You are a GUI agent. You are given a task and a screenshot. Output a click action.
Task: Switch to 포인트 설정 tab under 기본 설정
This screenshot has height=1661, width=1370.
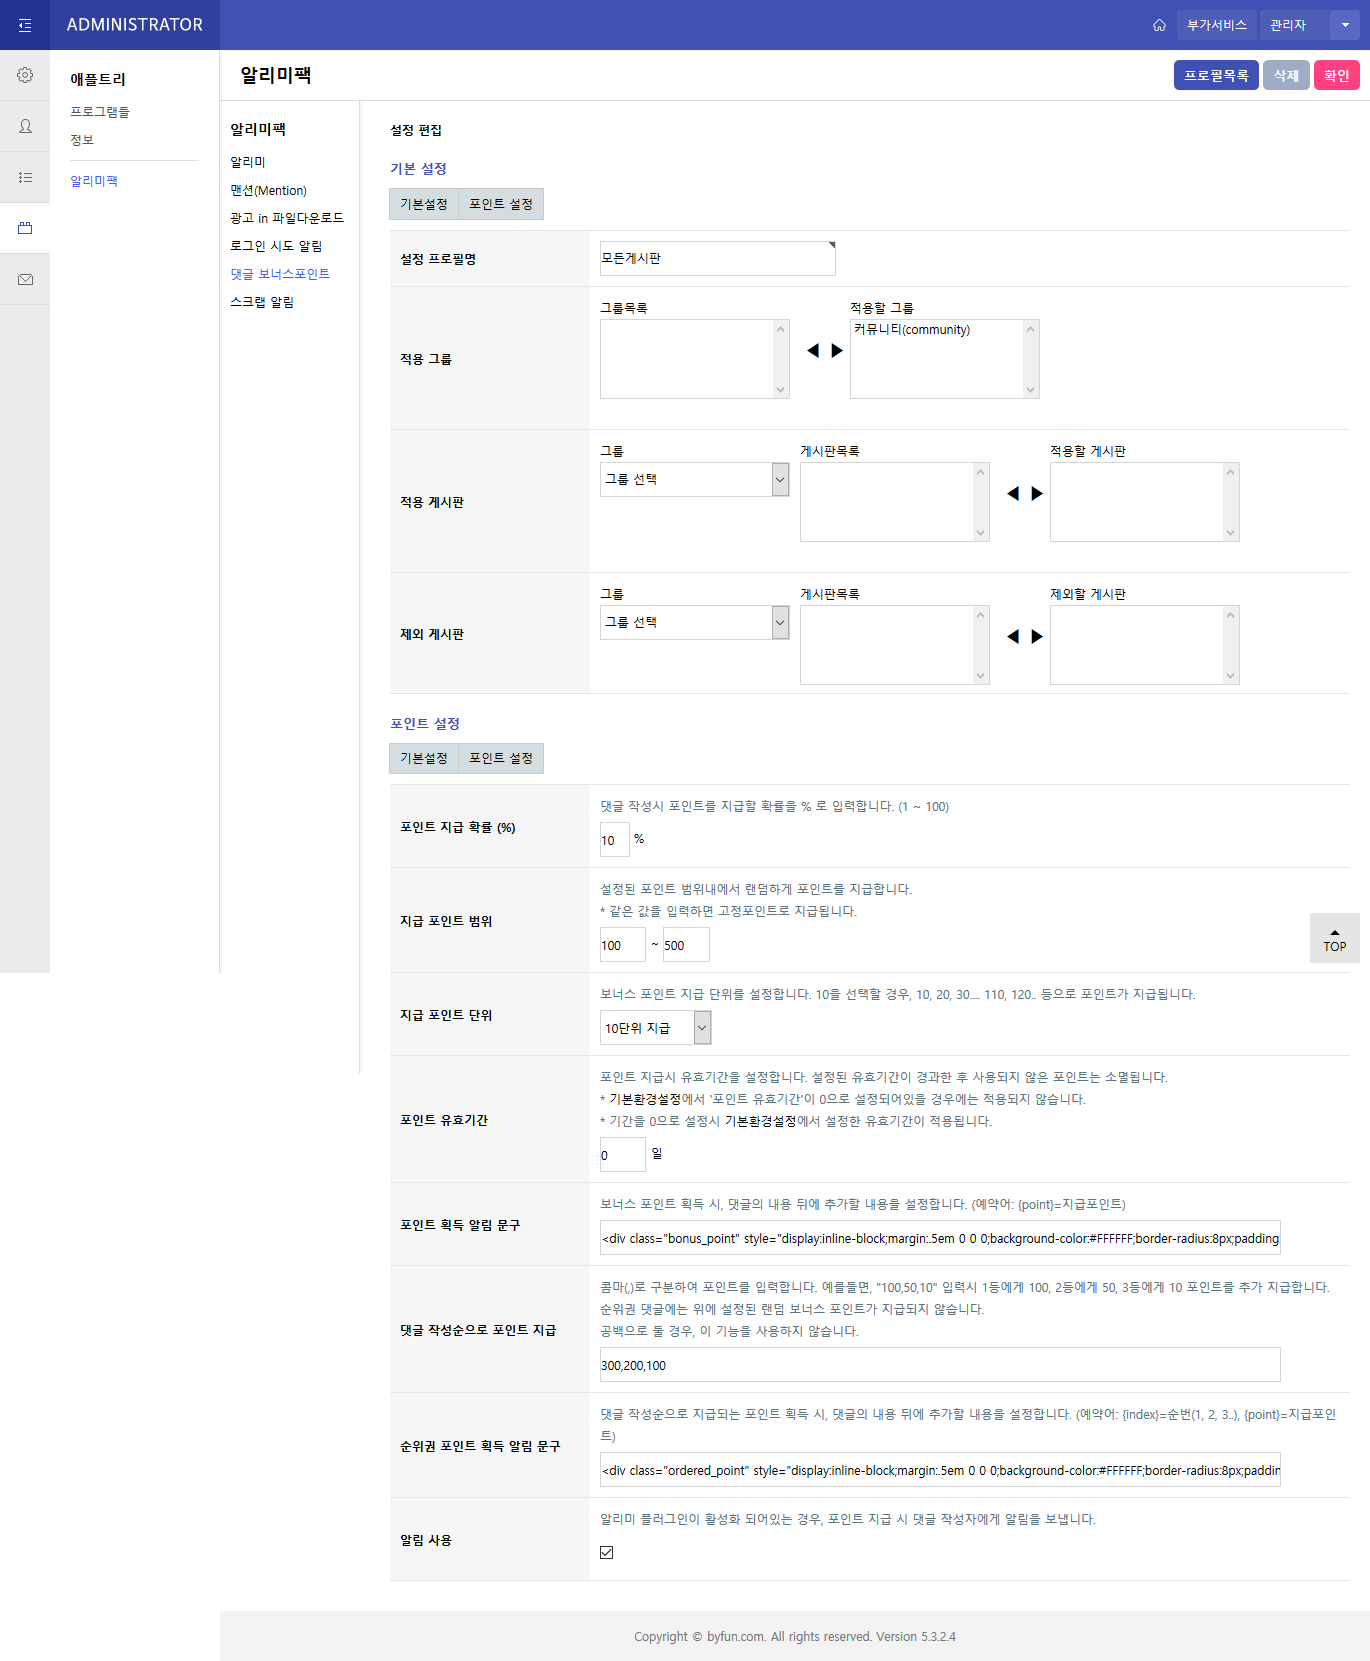pyautogui.click(x=501, y=204)
